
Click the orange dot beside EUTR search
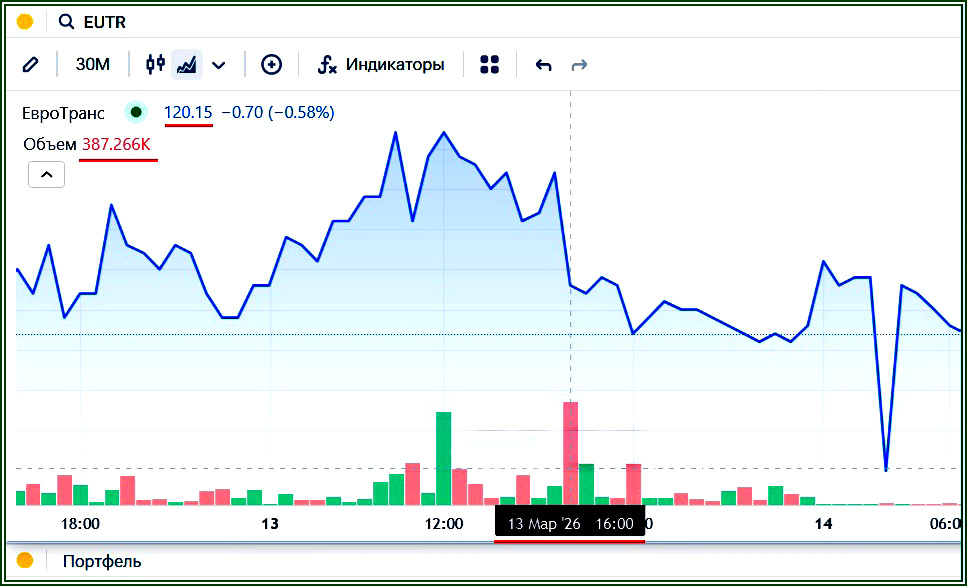coord(25,22)
